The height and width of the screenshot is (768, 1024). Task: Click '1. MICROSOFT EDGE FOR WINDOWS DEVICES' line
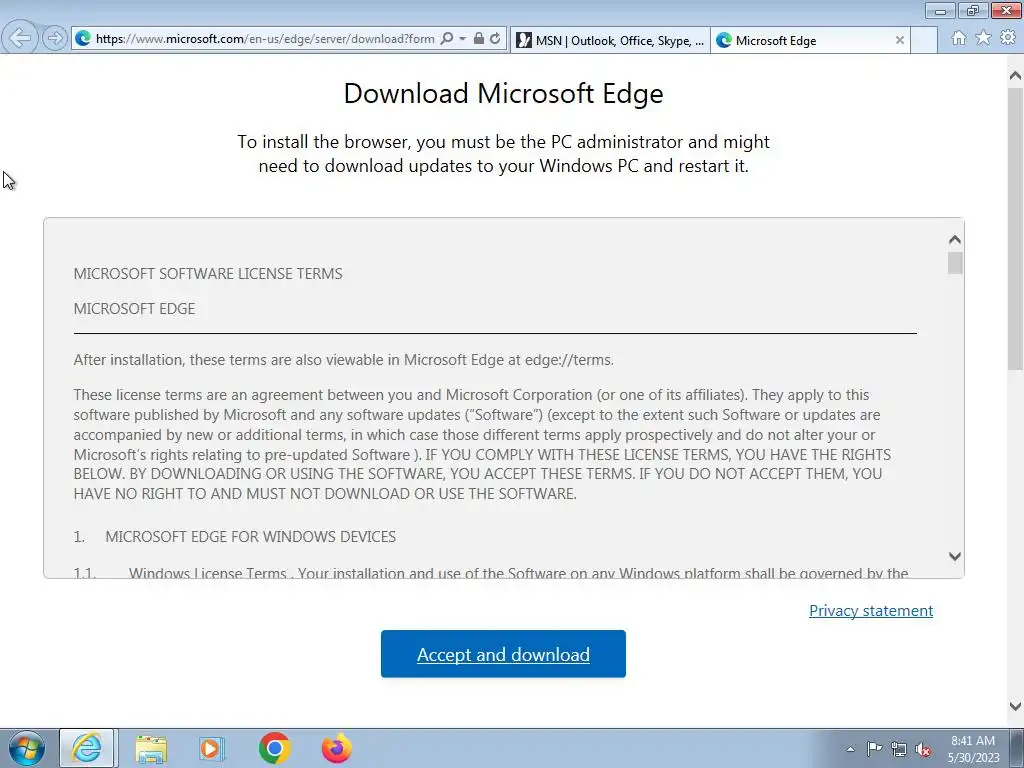(234, 537)
